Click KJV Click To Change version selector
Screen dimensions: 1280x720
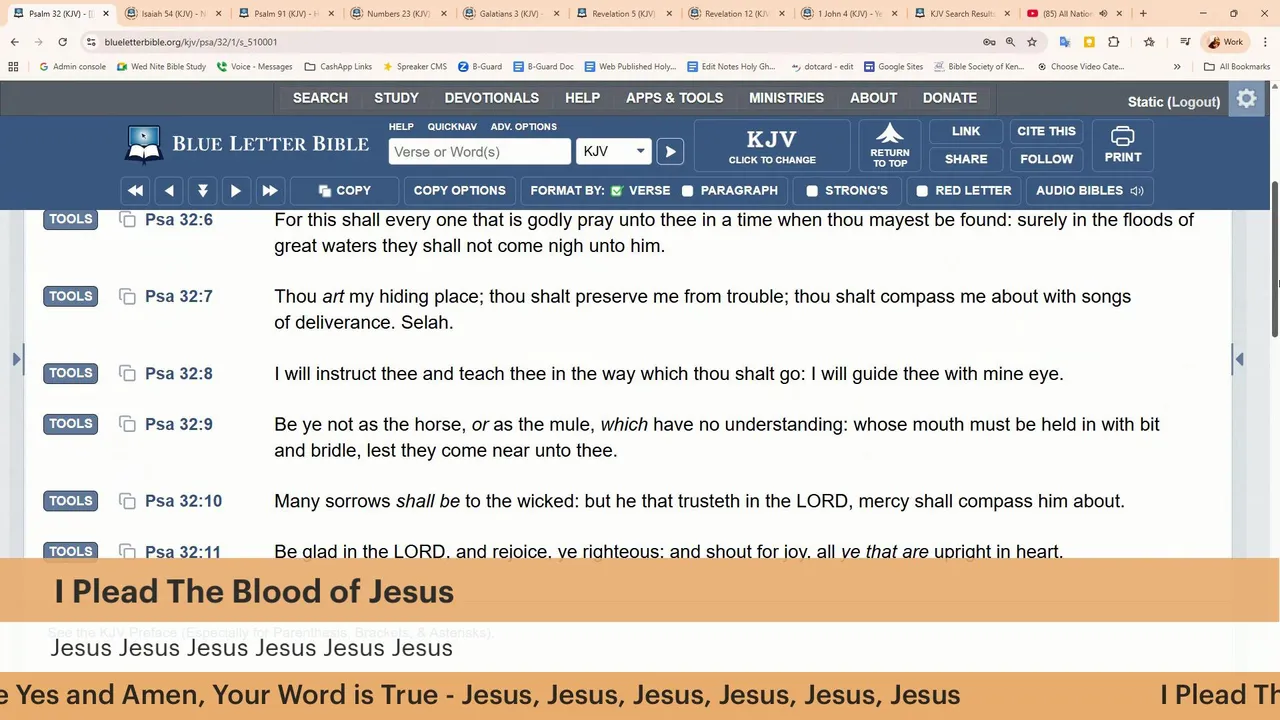[x=772, y=146]
